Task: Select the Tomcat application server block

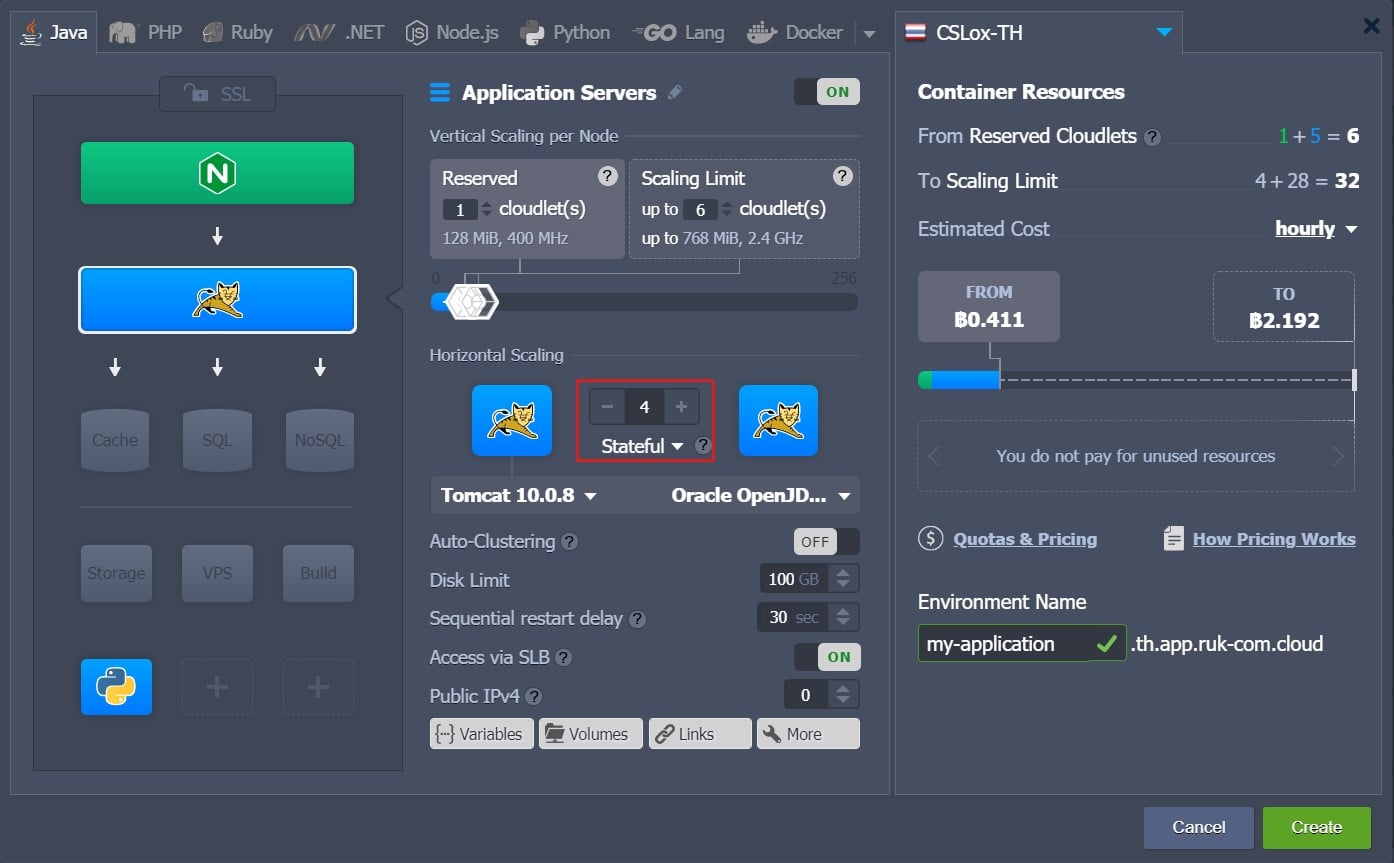Action: [217, 299]
